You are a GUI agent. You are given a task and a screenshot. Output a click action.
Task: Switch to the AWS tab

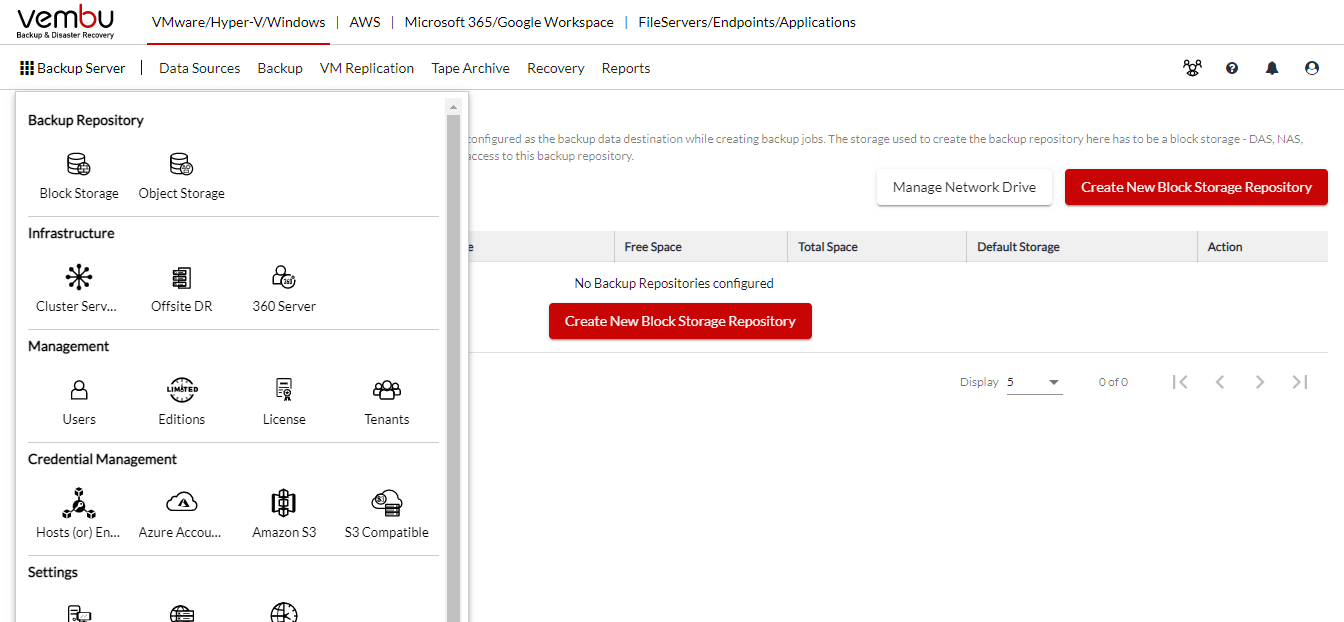tap(365, 22)
